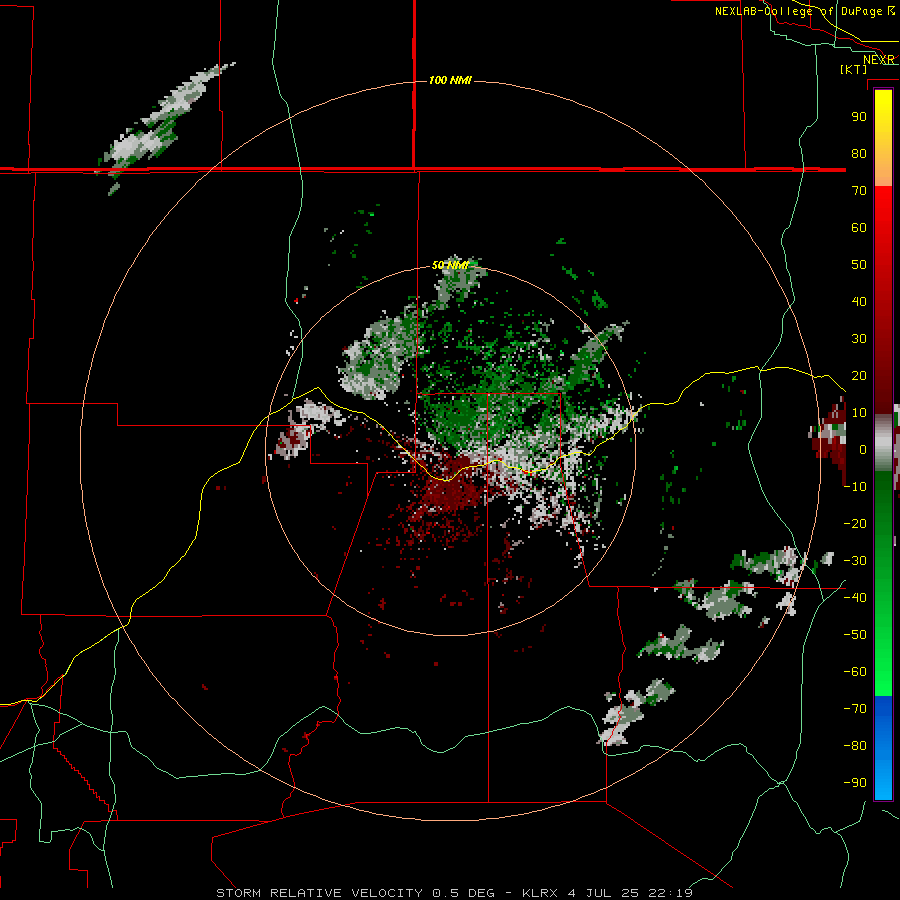Click the "-40" scale value

pyautogui.click(x=855, y=598)
